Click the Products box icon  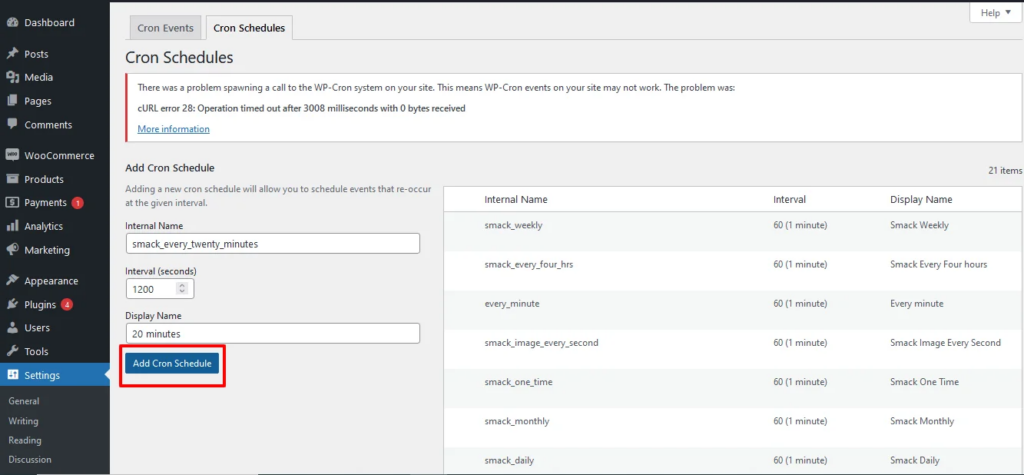point(12,179)
